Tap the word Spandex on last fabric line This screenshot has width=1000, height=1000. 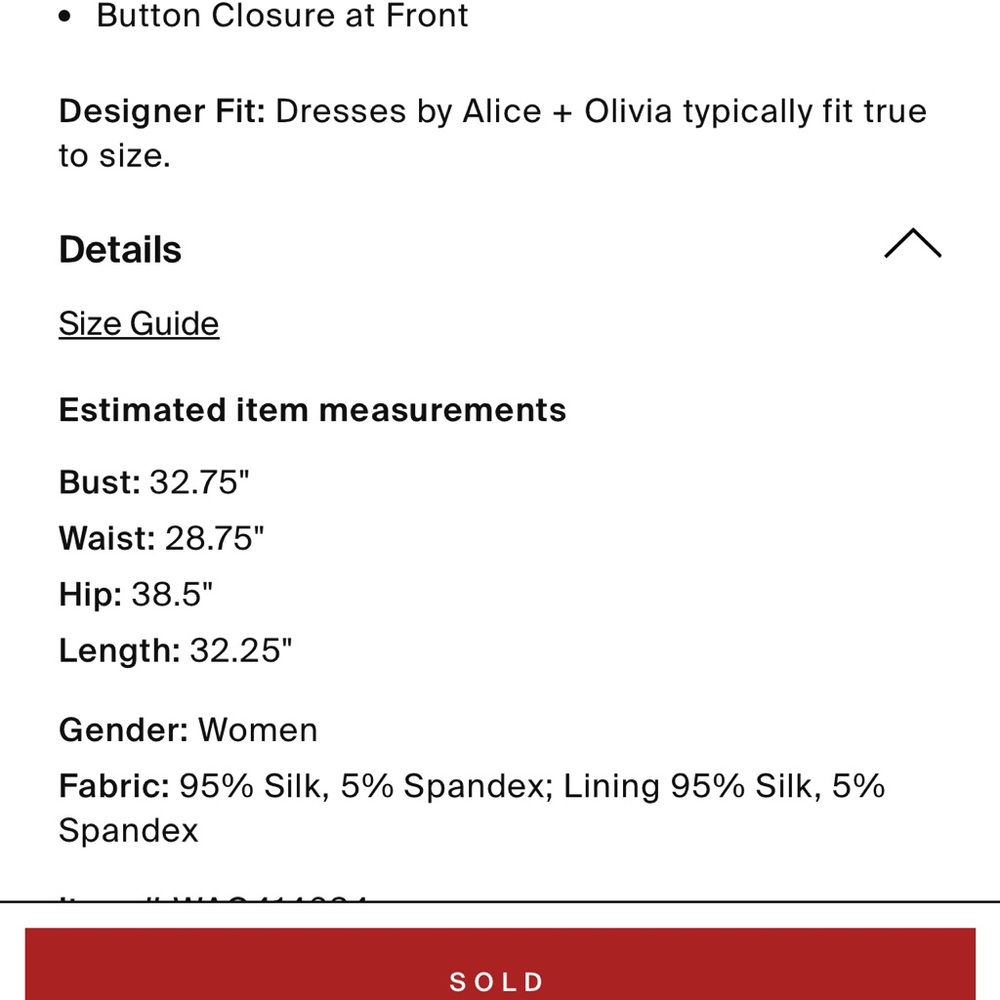[128, 831]
